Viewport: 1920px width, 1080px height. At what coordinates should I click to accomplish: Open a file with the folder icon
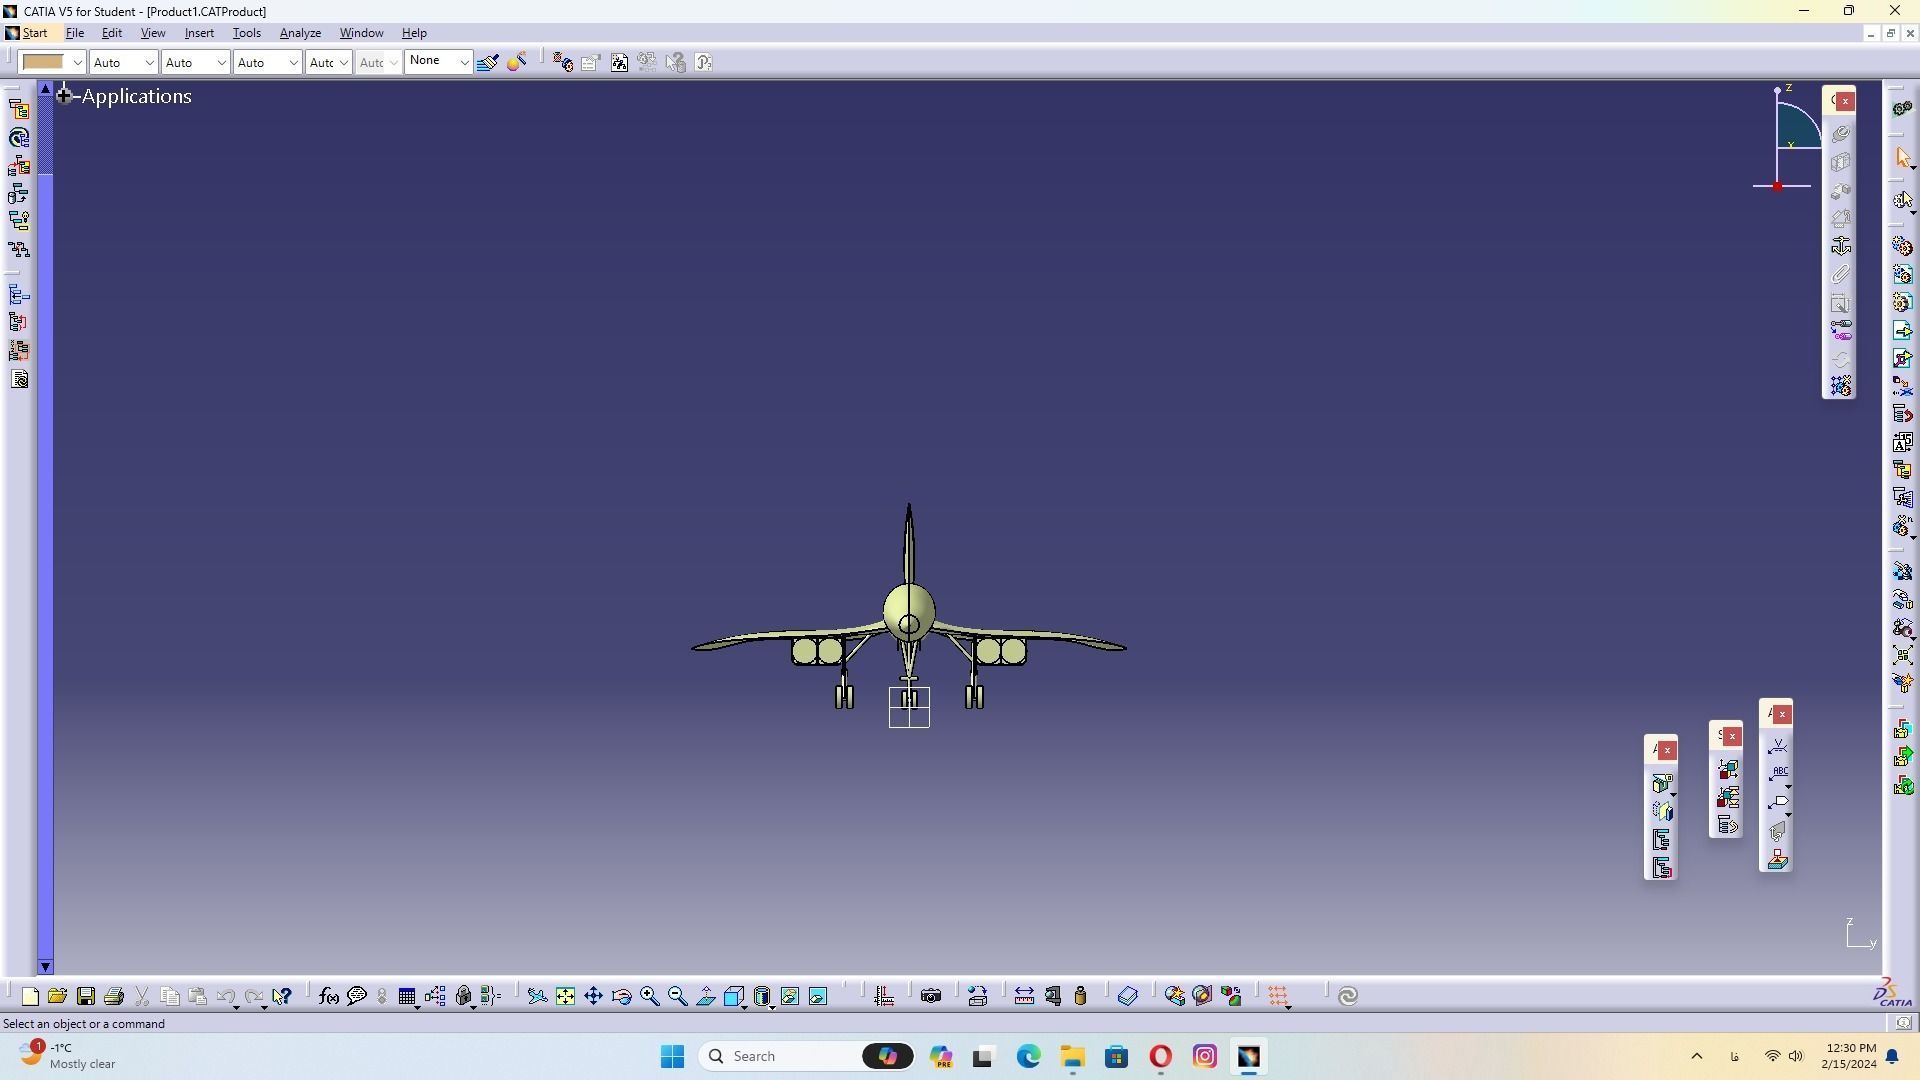pos(57,996)
